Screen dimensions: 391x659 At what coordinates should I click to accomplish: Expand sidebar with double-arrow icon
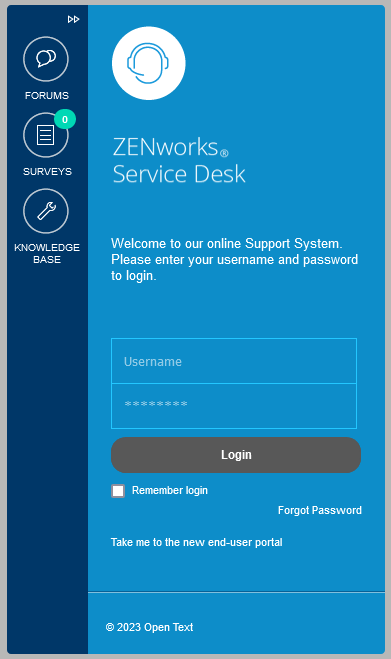coord(74,19)
